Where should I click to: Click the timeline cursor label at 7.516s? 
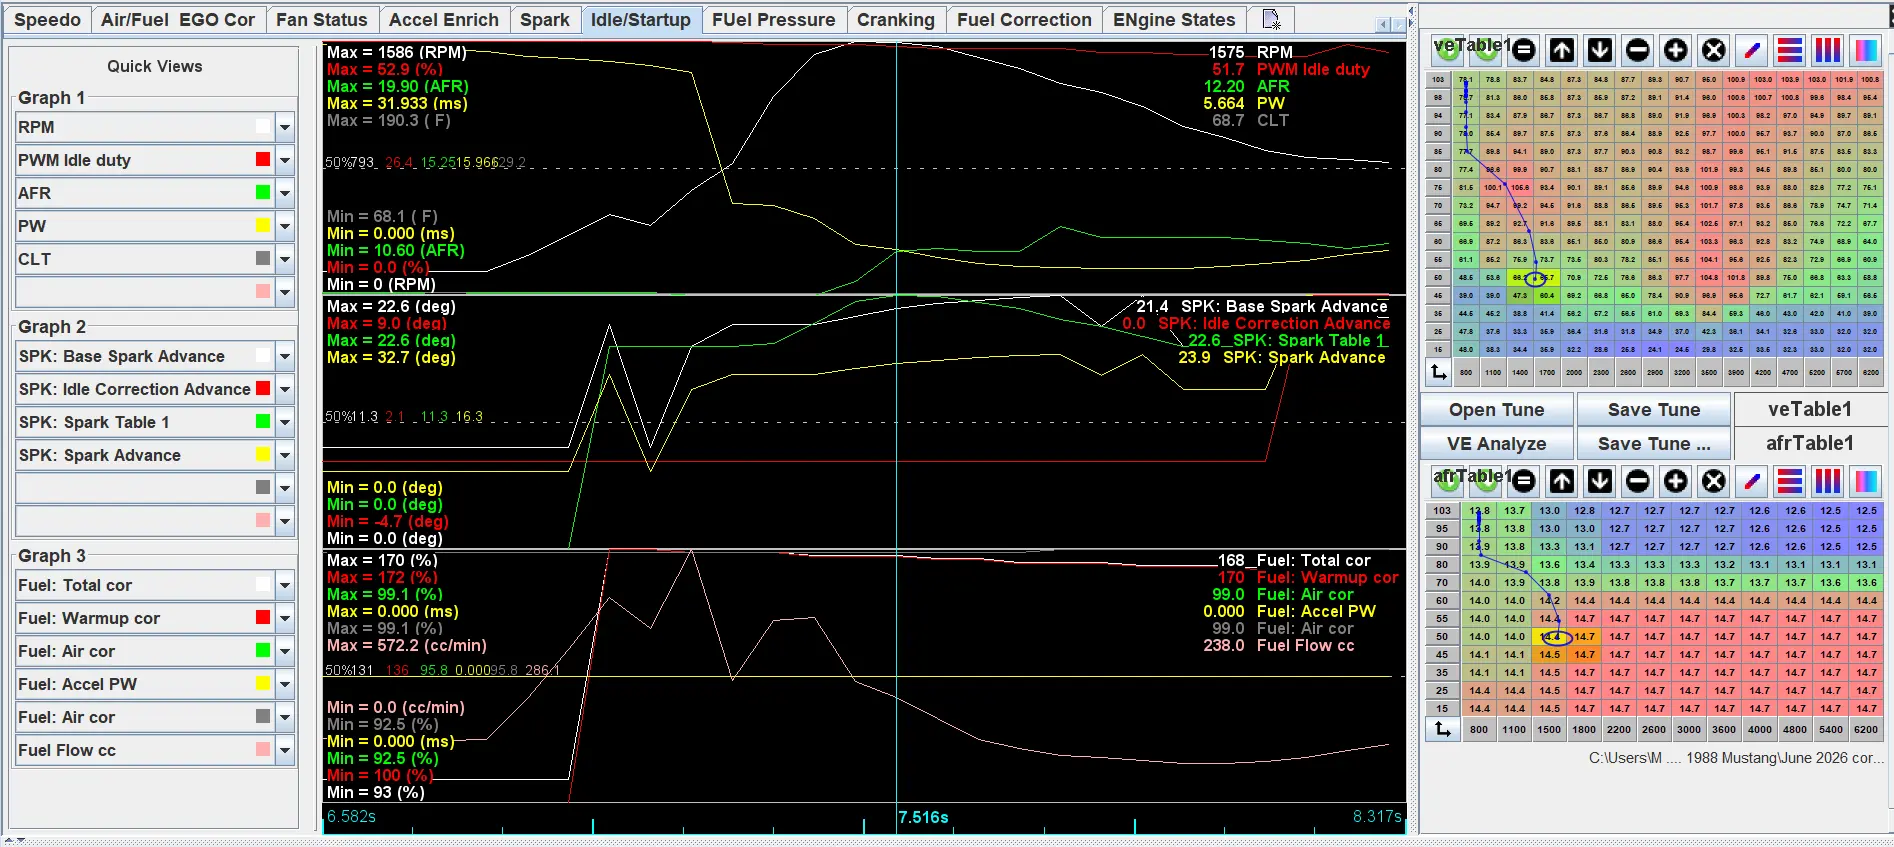pos(923,817)
